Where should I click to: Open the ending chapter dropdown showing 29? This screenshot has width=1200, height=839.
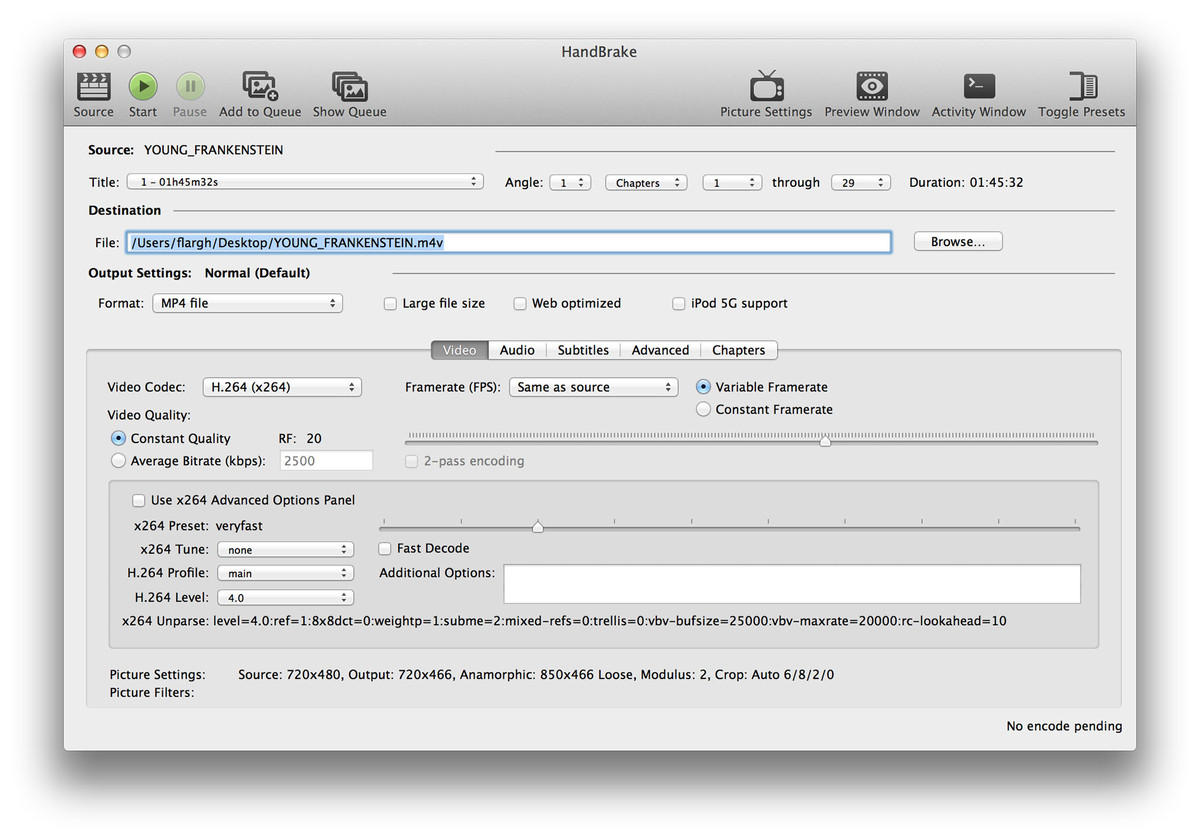pos(861,183)
